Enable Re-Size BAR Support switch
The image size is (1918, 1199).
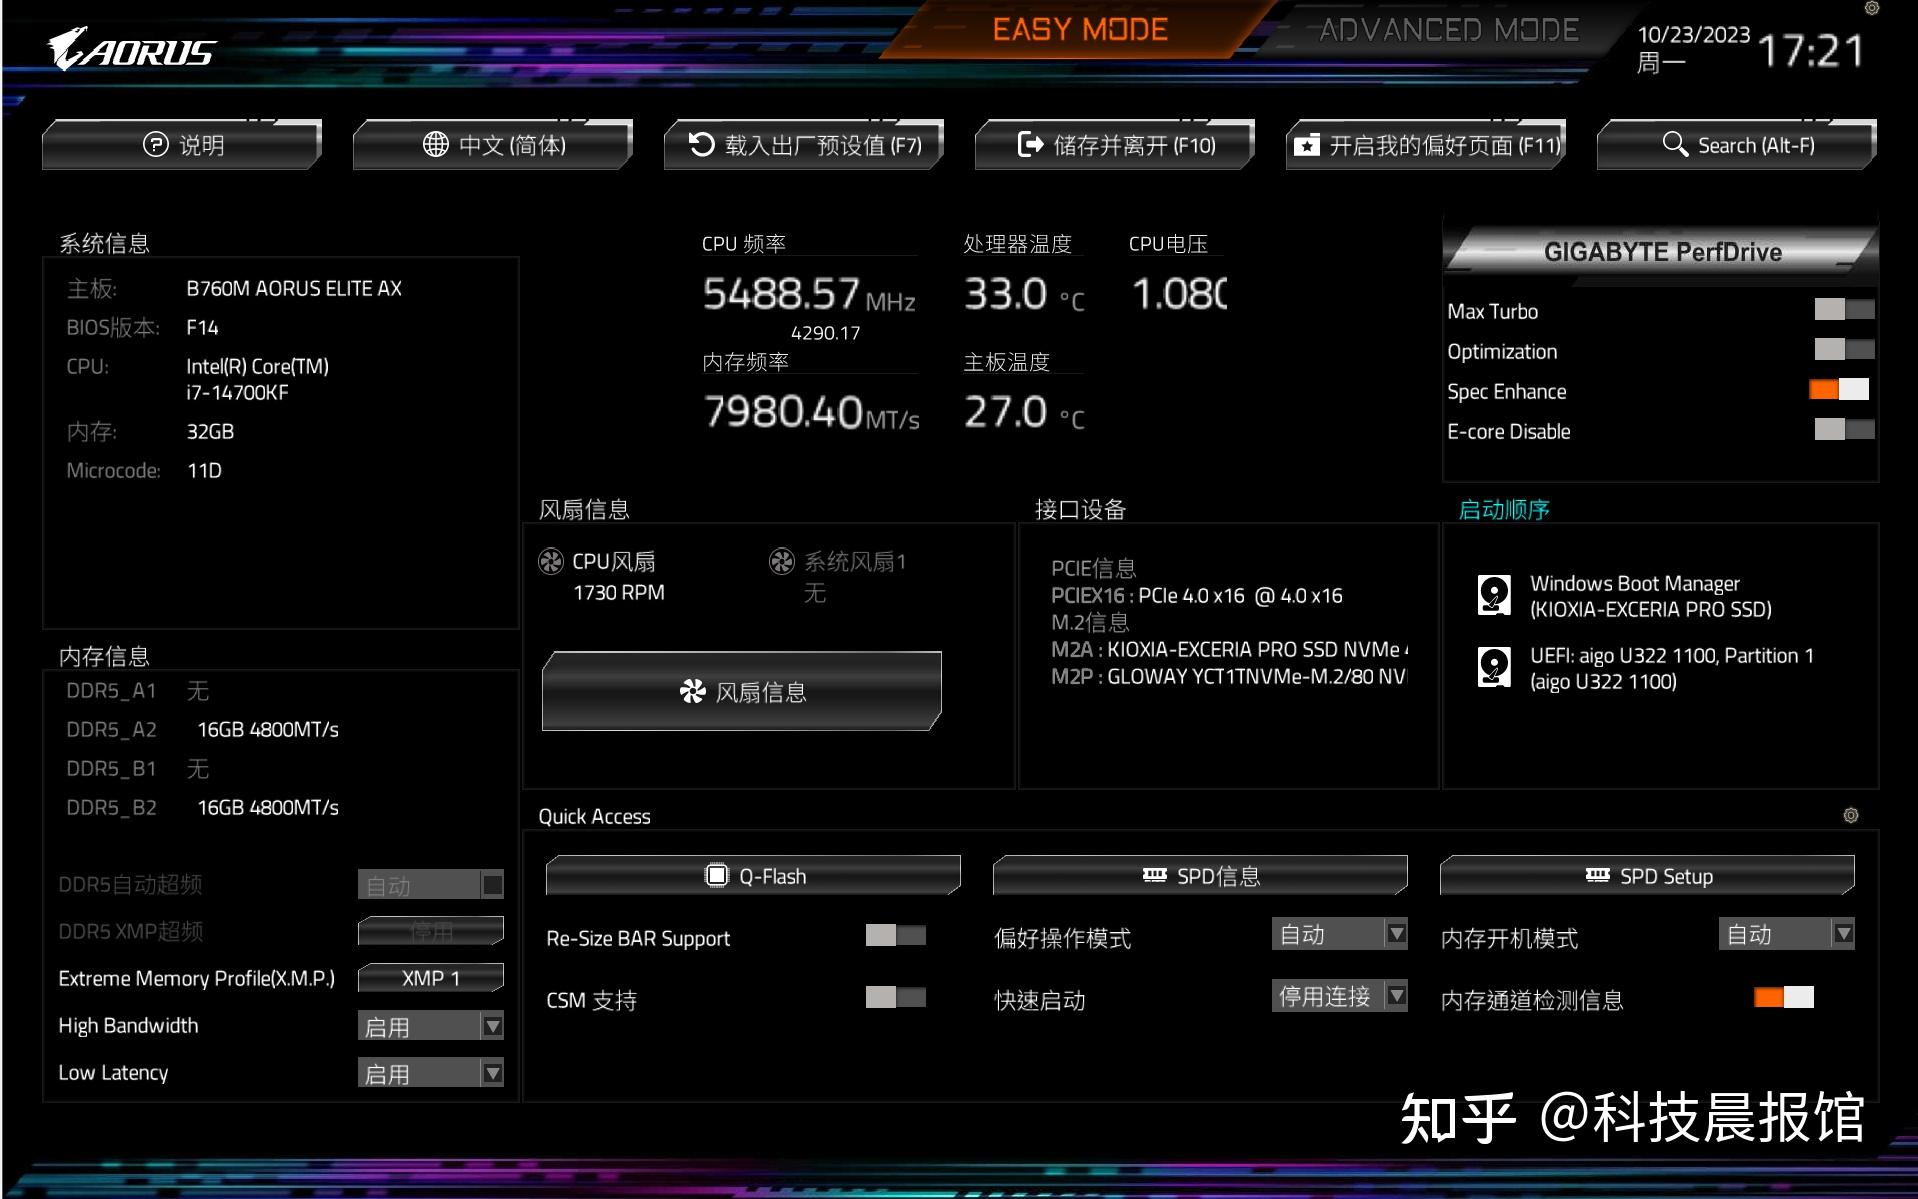[x=896, y=936]
